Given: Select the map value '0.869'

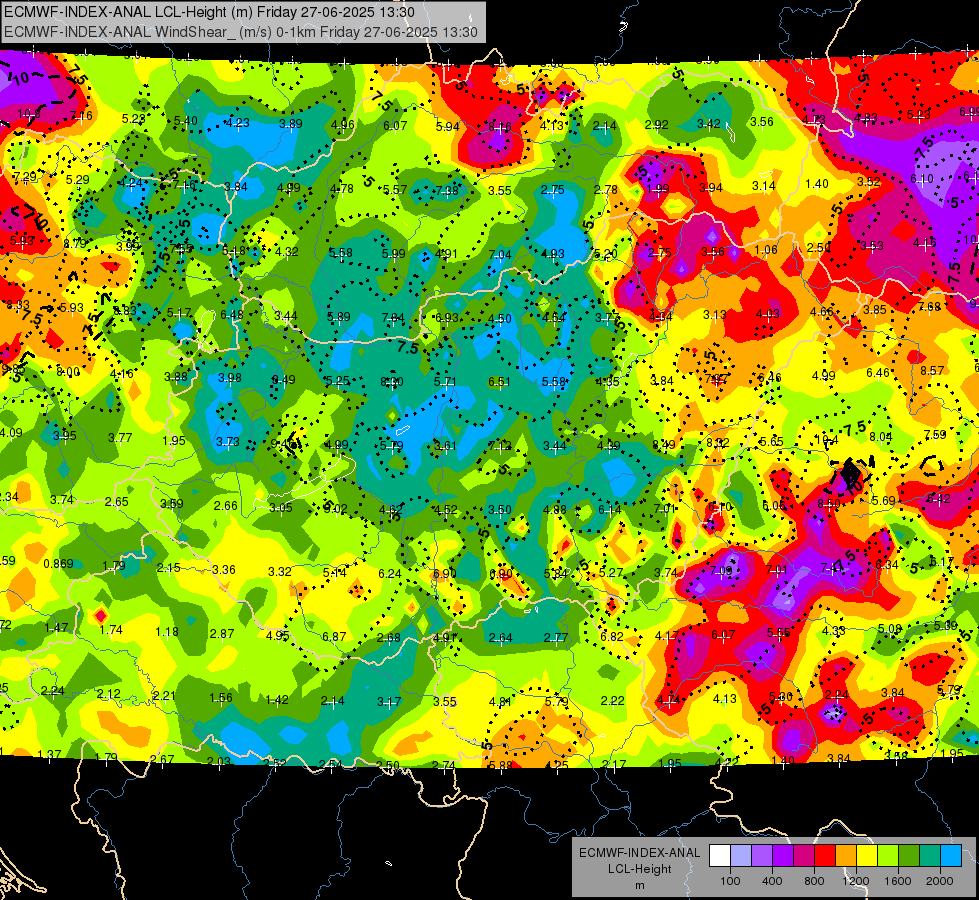Looking at the screenshot, I should (58, 564).
